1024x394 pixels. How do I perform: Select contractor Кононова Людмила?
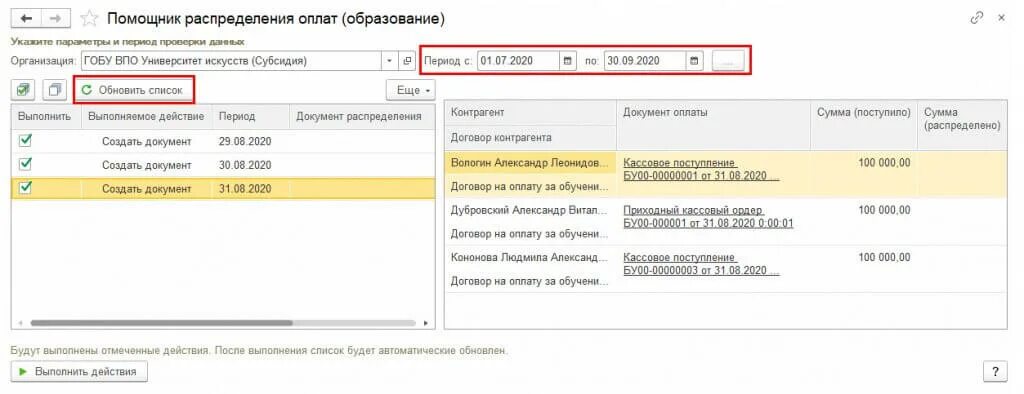click(x=530, y=257)
